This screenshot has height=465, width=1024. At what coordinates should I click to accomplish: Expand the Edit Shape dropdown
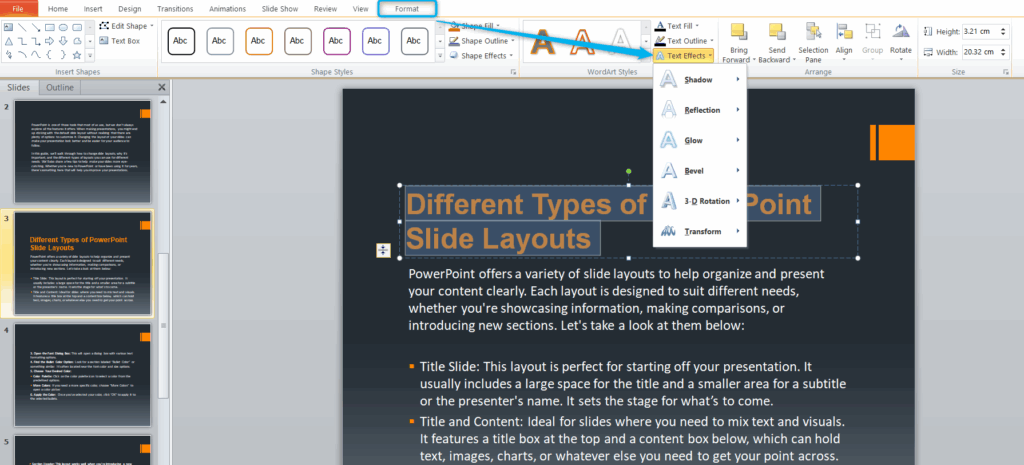(x=126, y=26)
